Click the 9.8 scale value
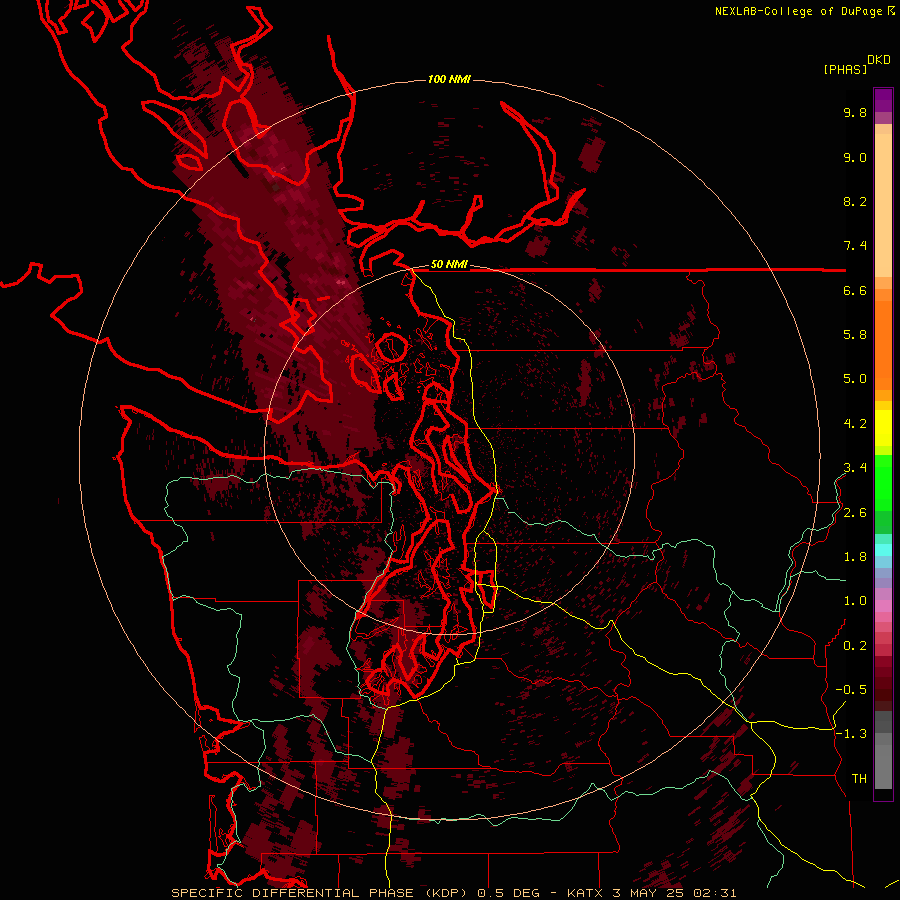Image resolution: width=900 pixels, height=900 pixels. point(855,112)
